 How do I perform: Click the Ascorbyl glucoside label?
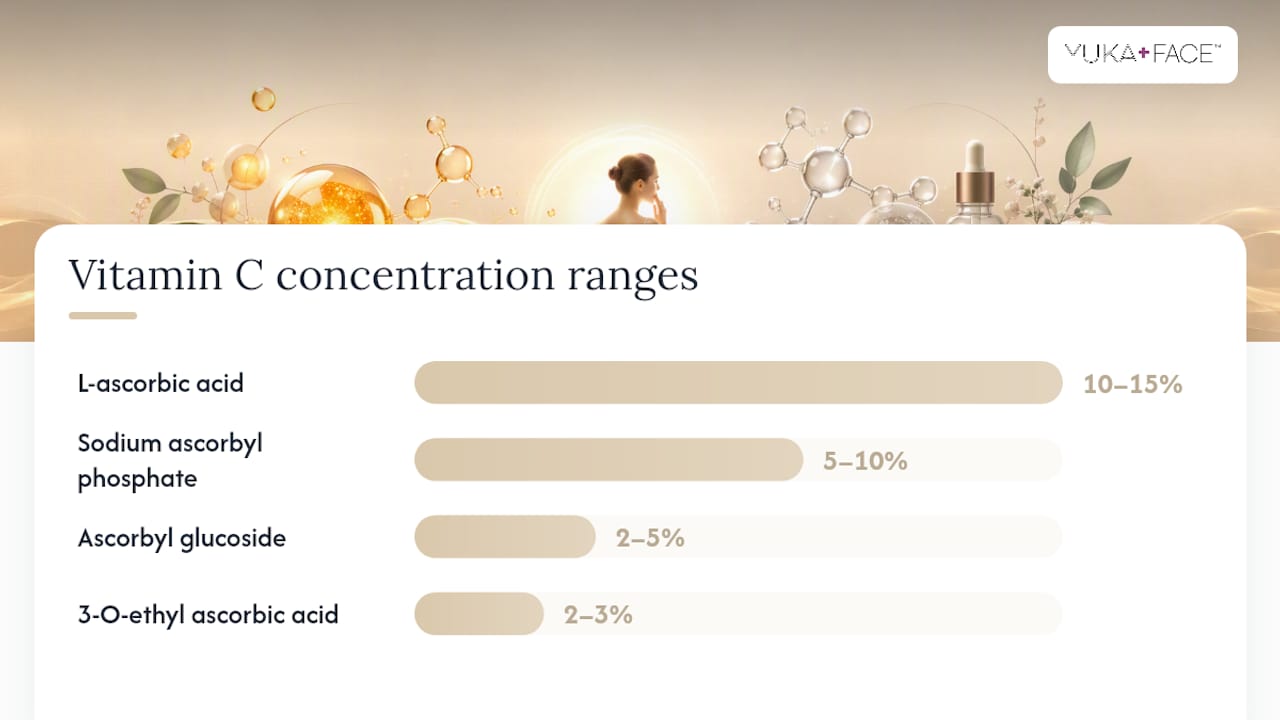[182, 538]
